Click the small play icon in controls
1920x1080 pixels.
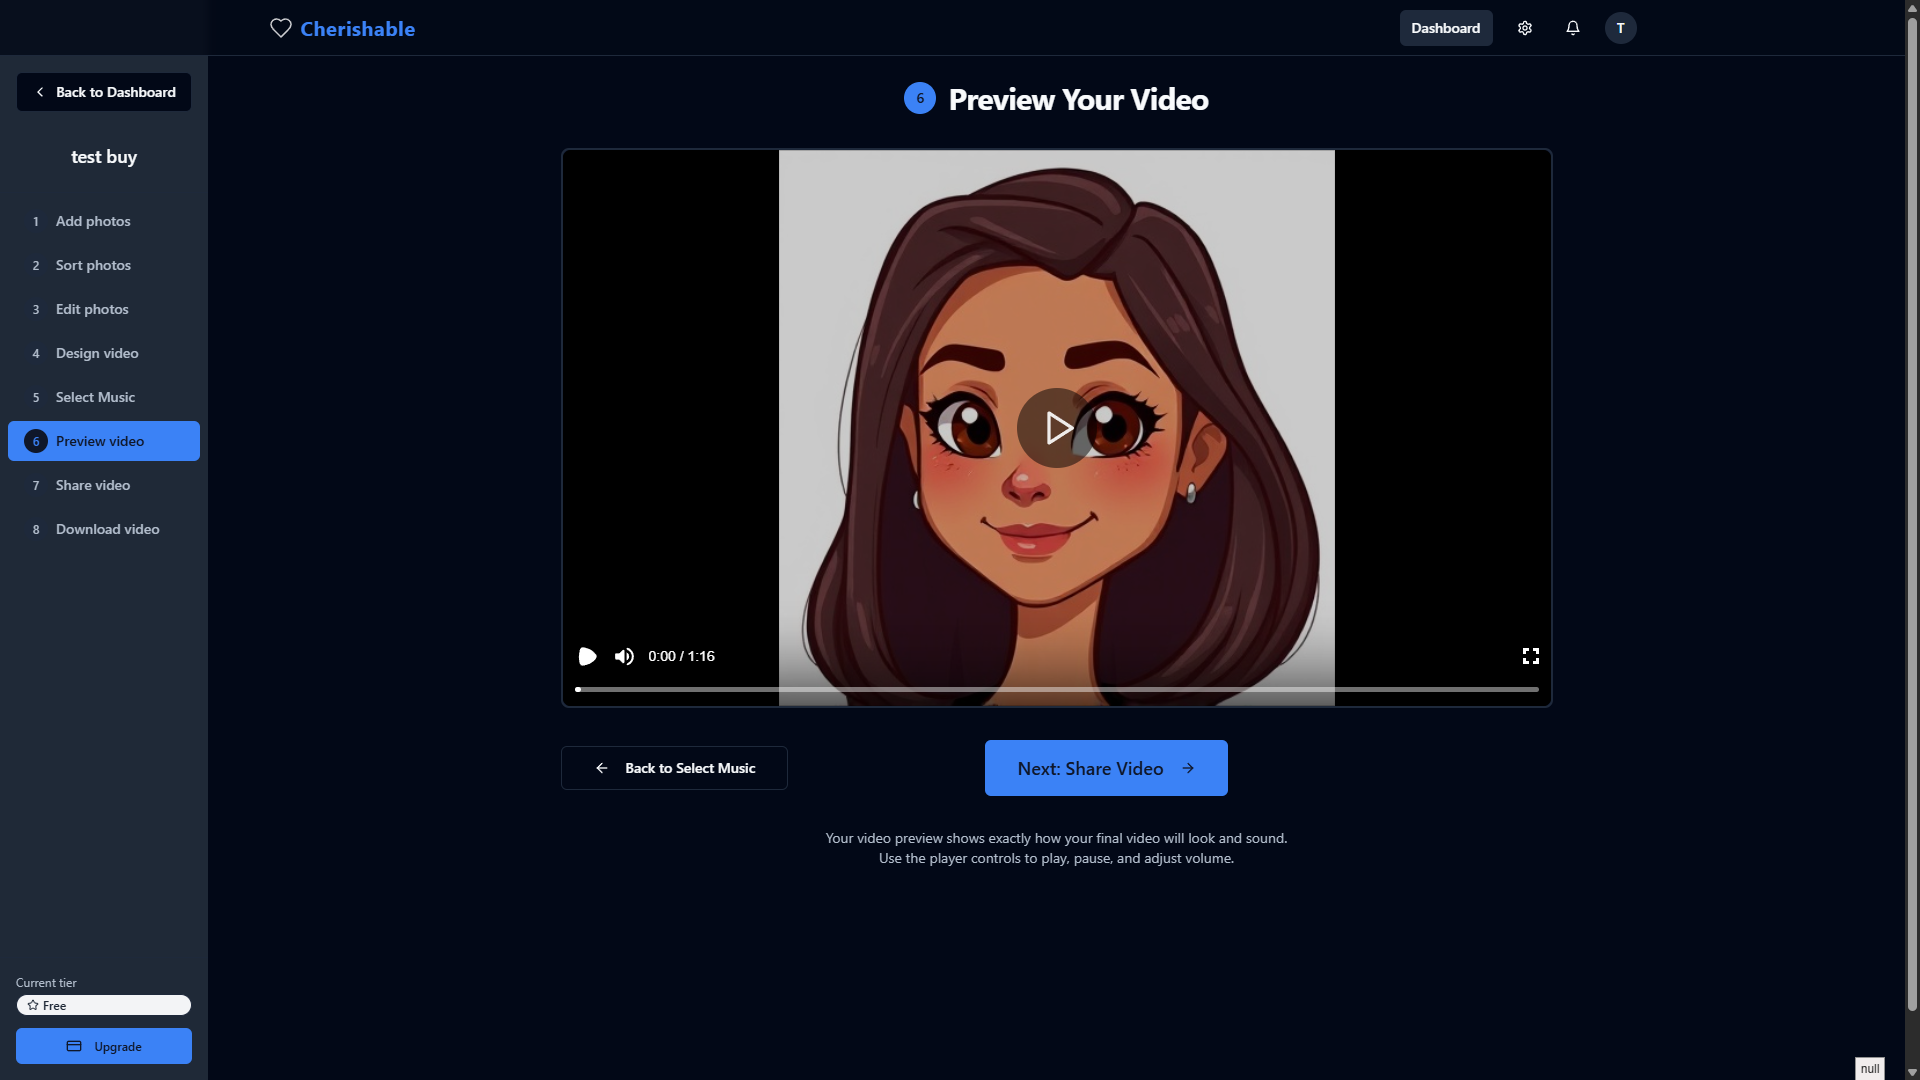point(587,656)
